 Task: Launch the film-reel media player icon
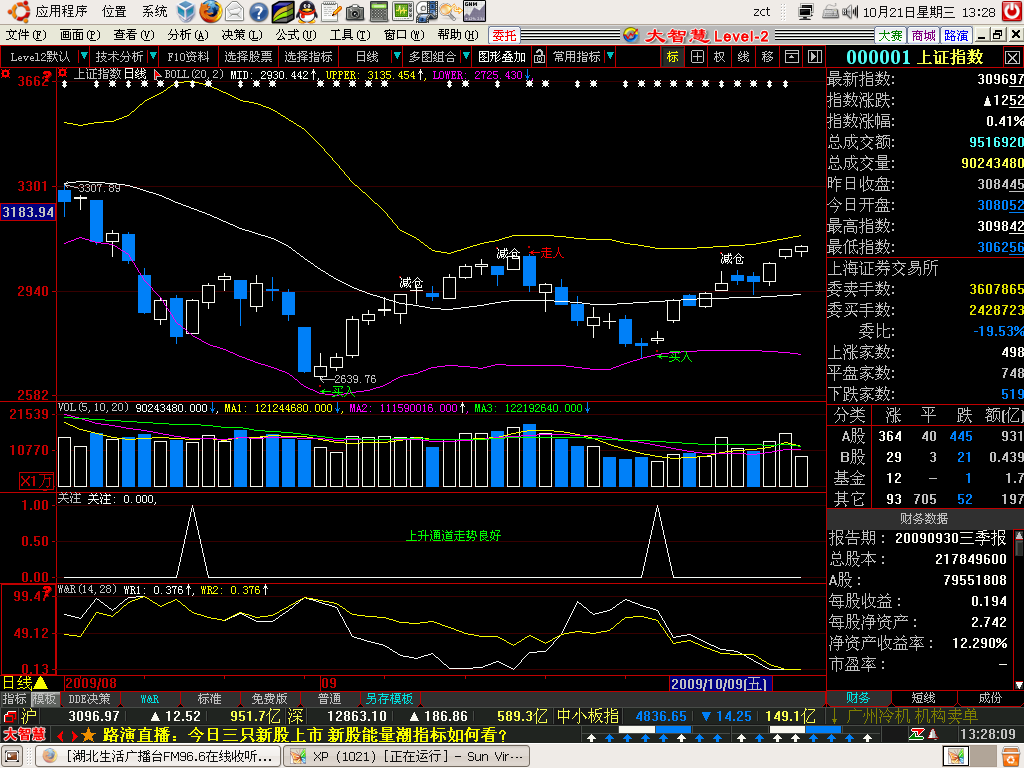click(426, 11)
